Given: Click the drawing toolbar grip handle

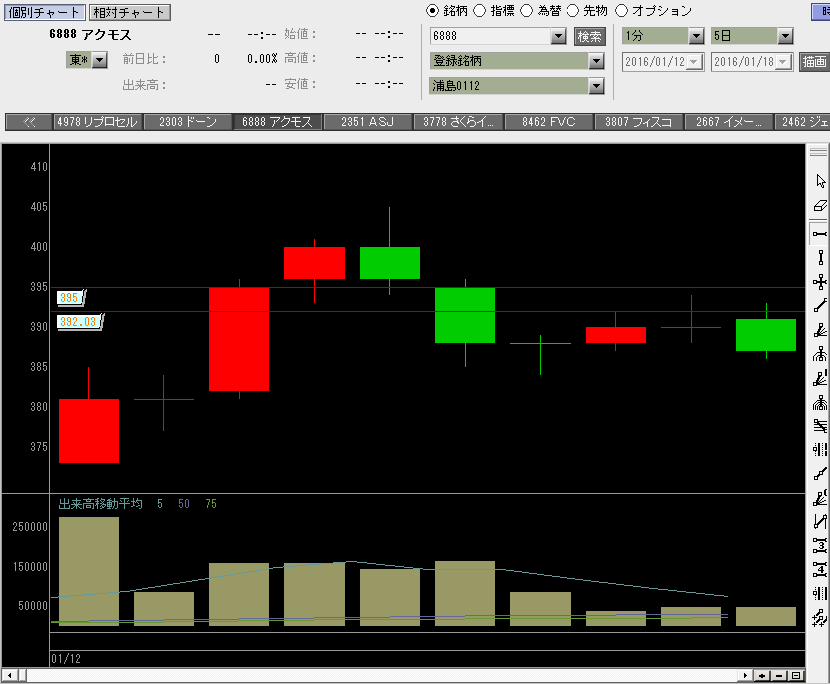Looking at the screenshot, I should coord(818,151).
